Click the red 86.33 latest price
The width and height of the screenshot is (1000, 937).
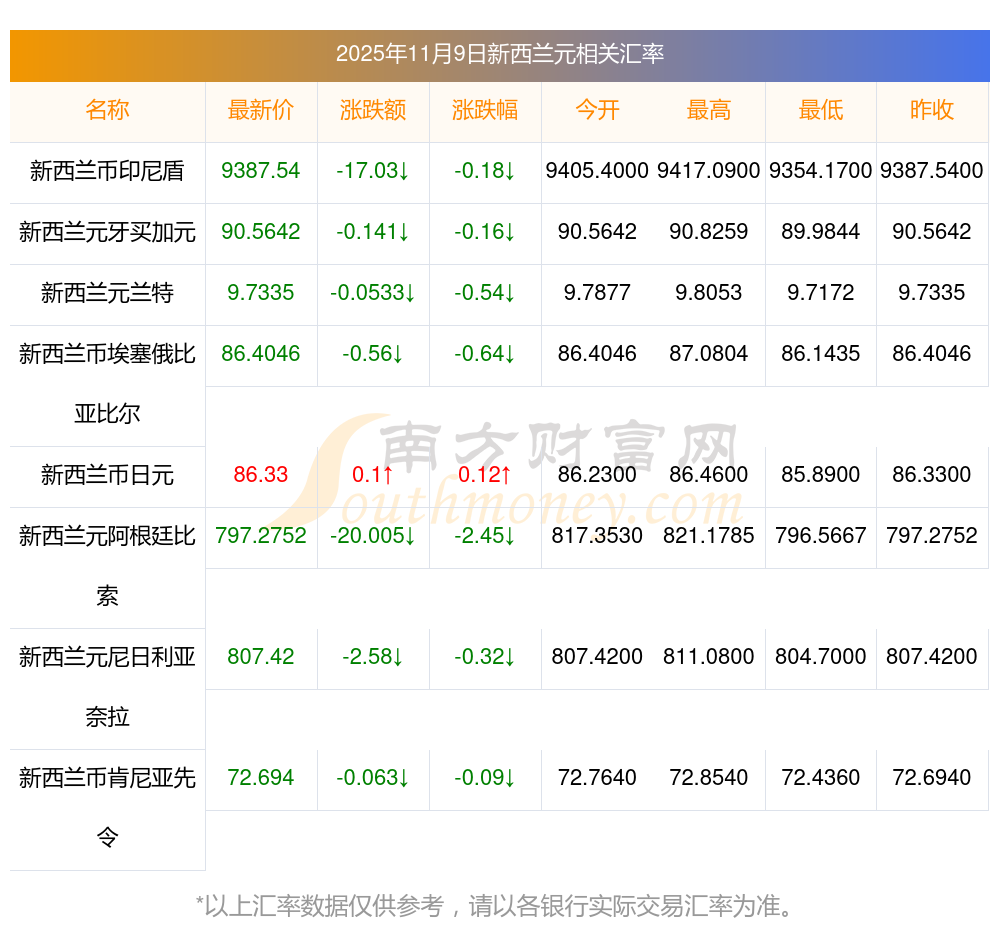261,475
